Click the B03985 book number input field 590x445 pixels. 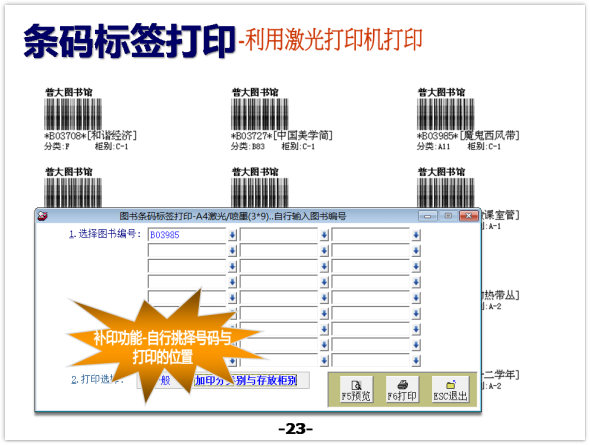(187, 235)
